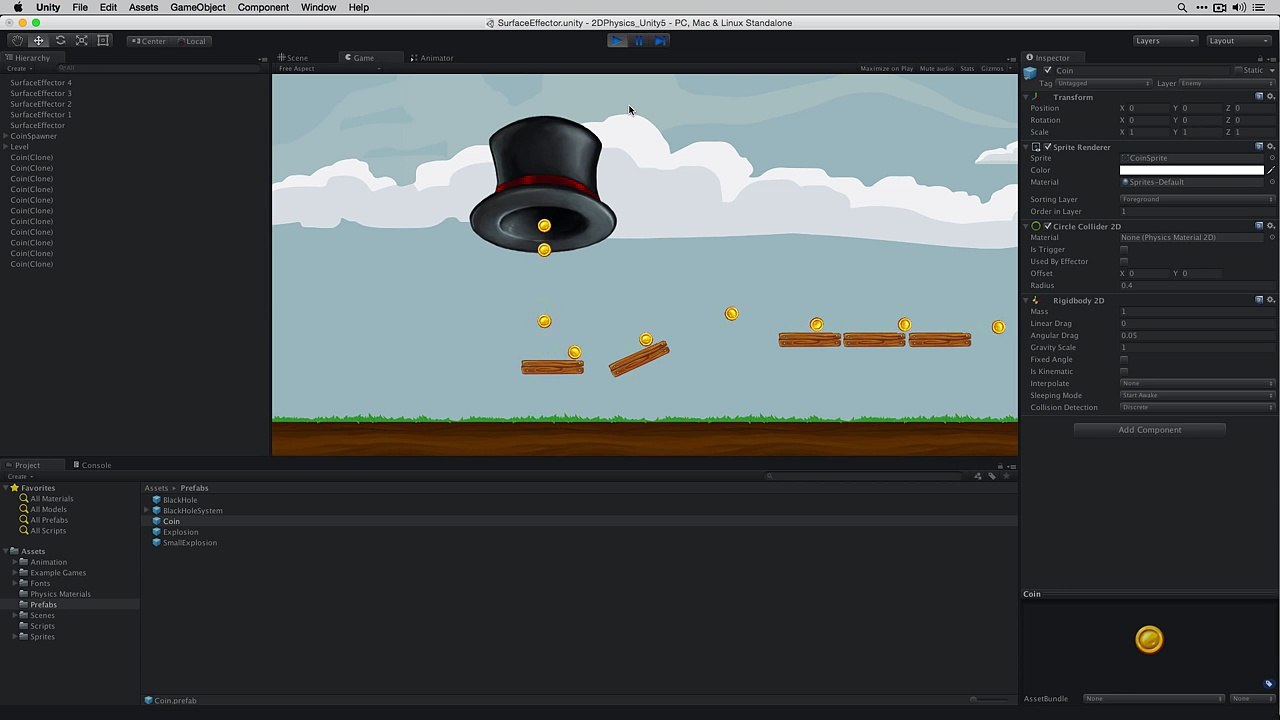Open the Sleeping Mode dropdown
This screenshot has height=720, width=1280.
[x=1197, y=395]
